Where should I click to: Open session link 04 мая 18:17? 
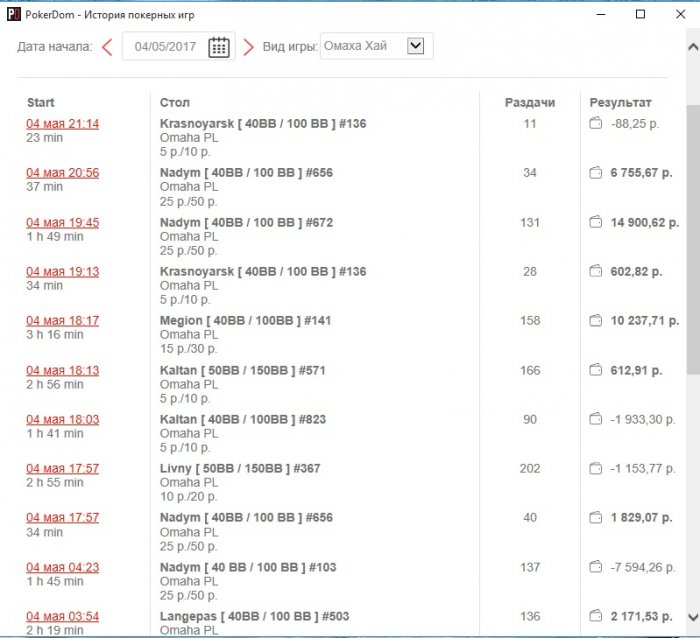coord(62,321)
